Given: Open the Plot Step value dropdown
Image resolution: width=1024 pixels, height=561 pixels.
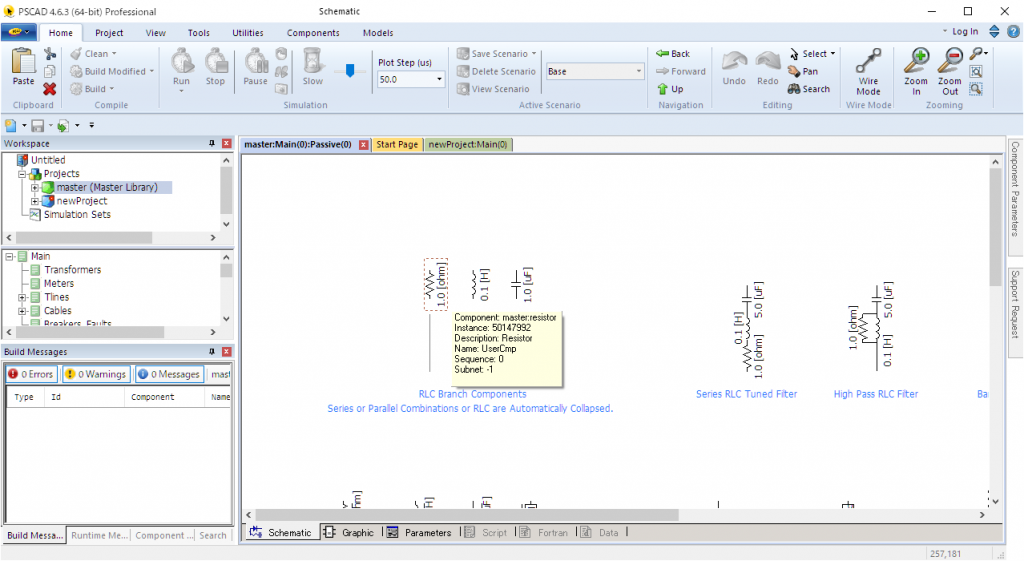Looking at the screenshot, I should [439, 79].
